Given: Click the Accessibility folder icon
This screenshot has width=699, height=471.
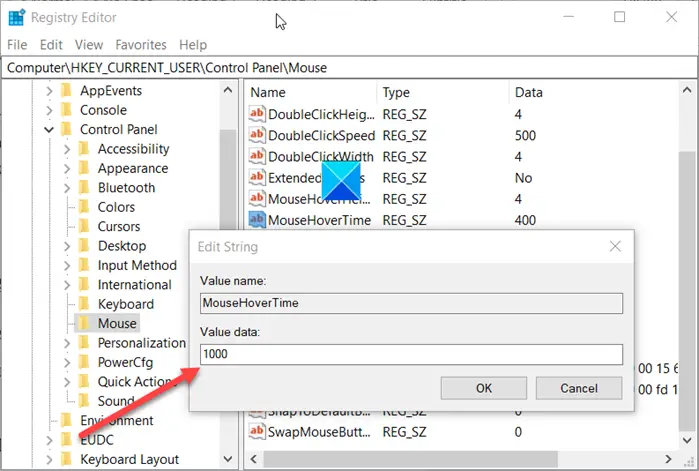Looking at the screenshot, I should pyautogui.click(x=84, y=148).
